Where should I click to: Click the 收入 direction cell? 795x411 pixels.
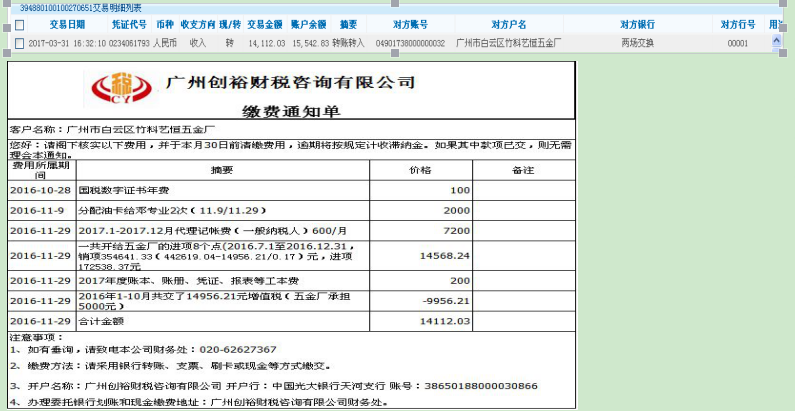(198, 44)
